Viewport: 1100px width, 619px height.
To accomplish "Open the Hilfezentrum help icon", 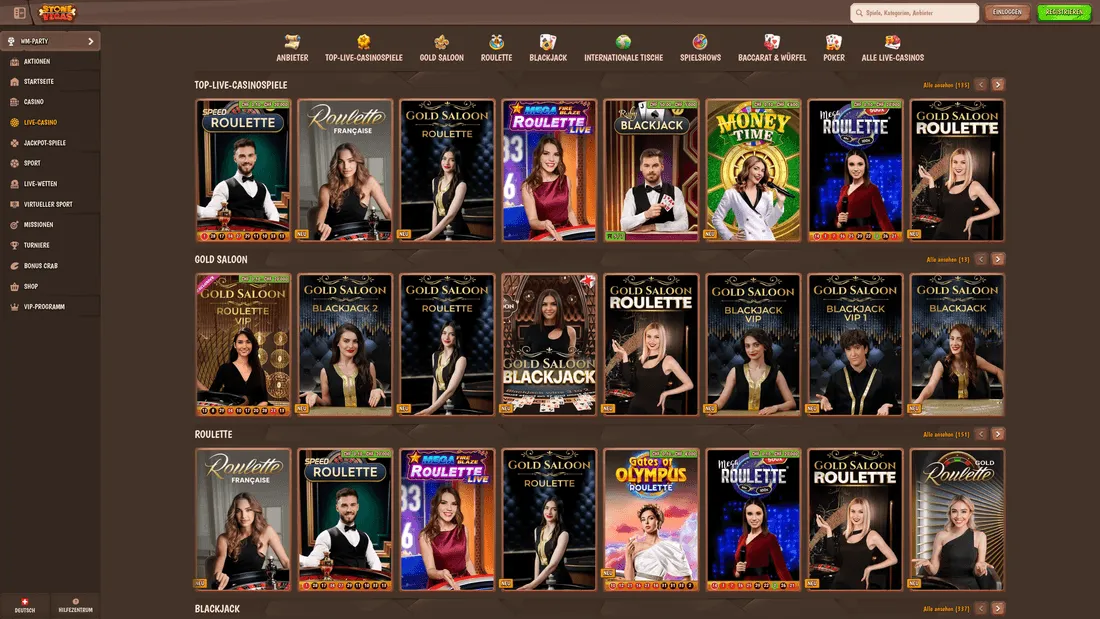I will 75,601.
